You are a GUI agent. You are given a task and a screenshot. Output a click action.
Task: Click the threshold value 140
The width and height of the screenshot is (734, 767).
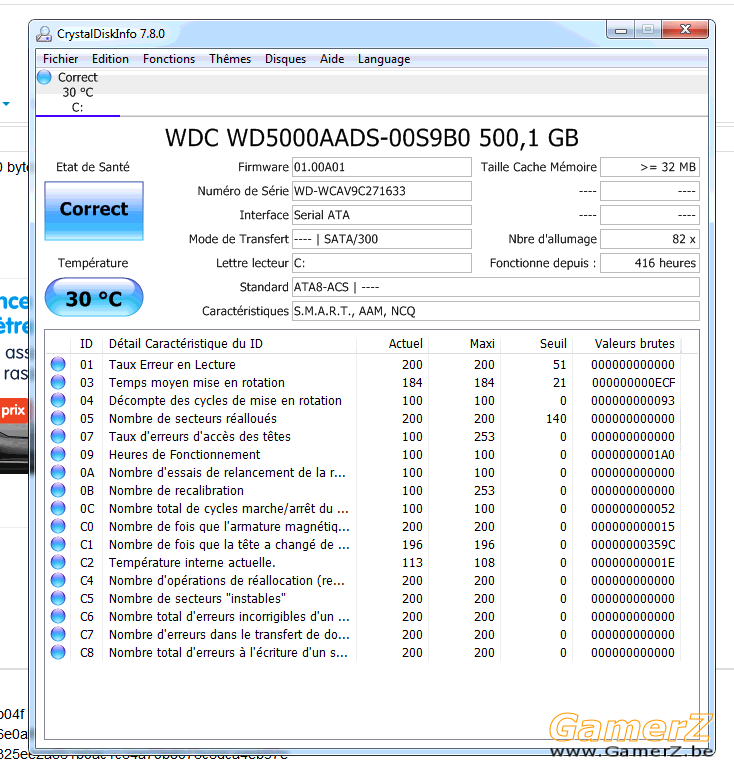pos(556,419)
